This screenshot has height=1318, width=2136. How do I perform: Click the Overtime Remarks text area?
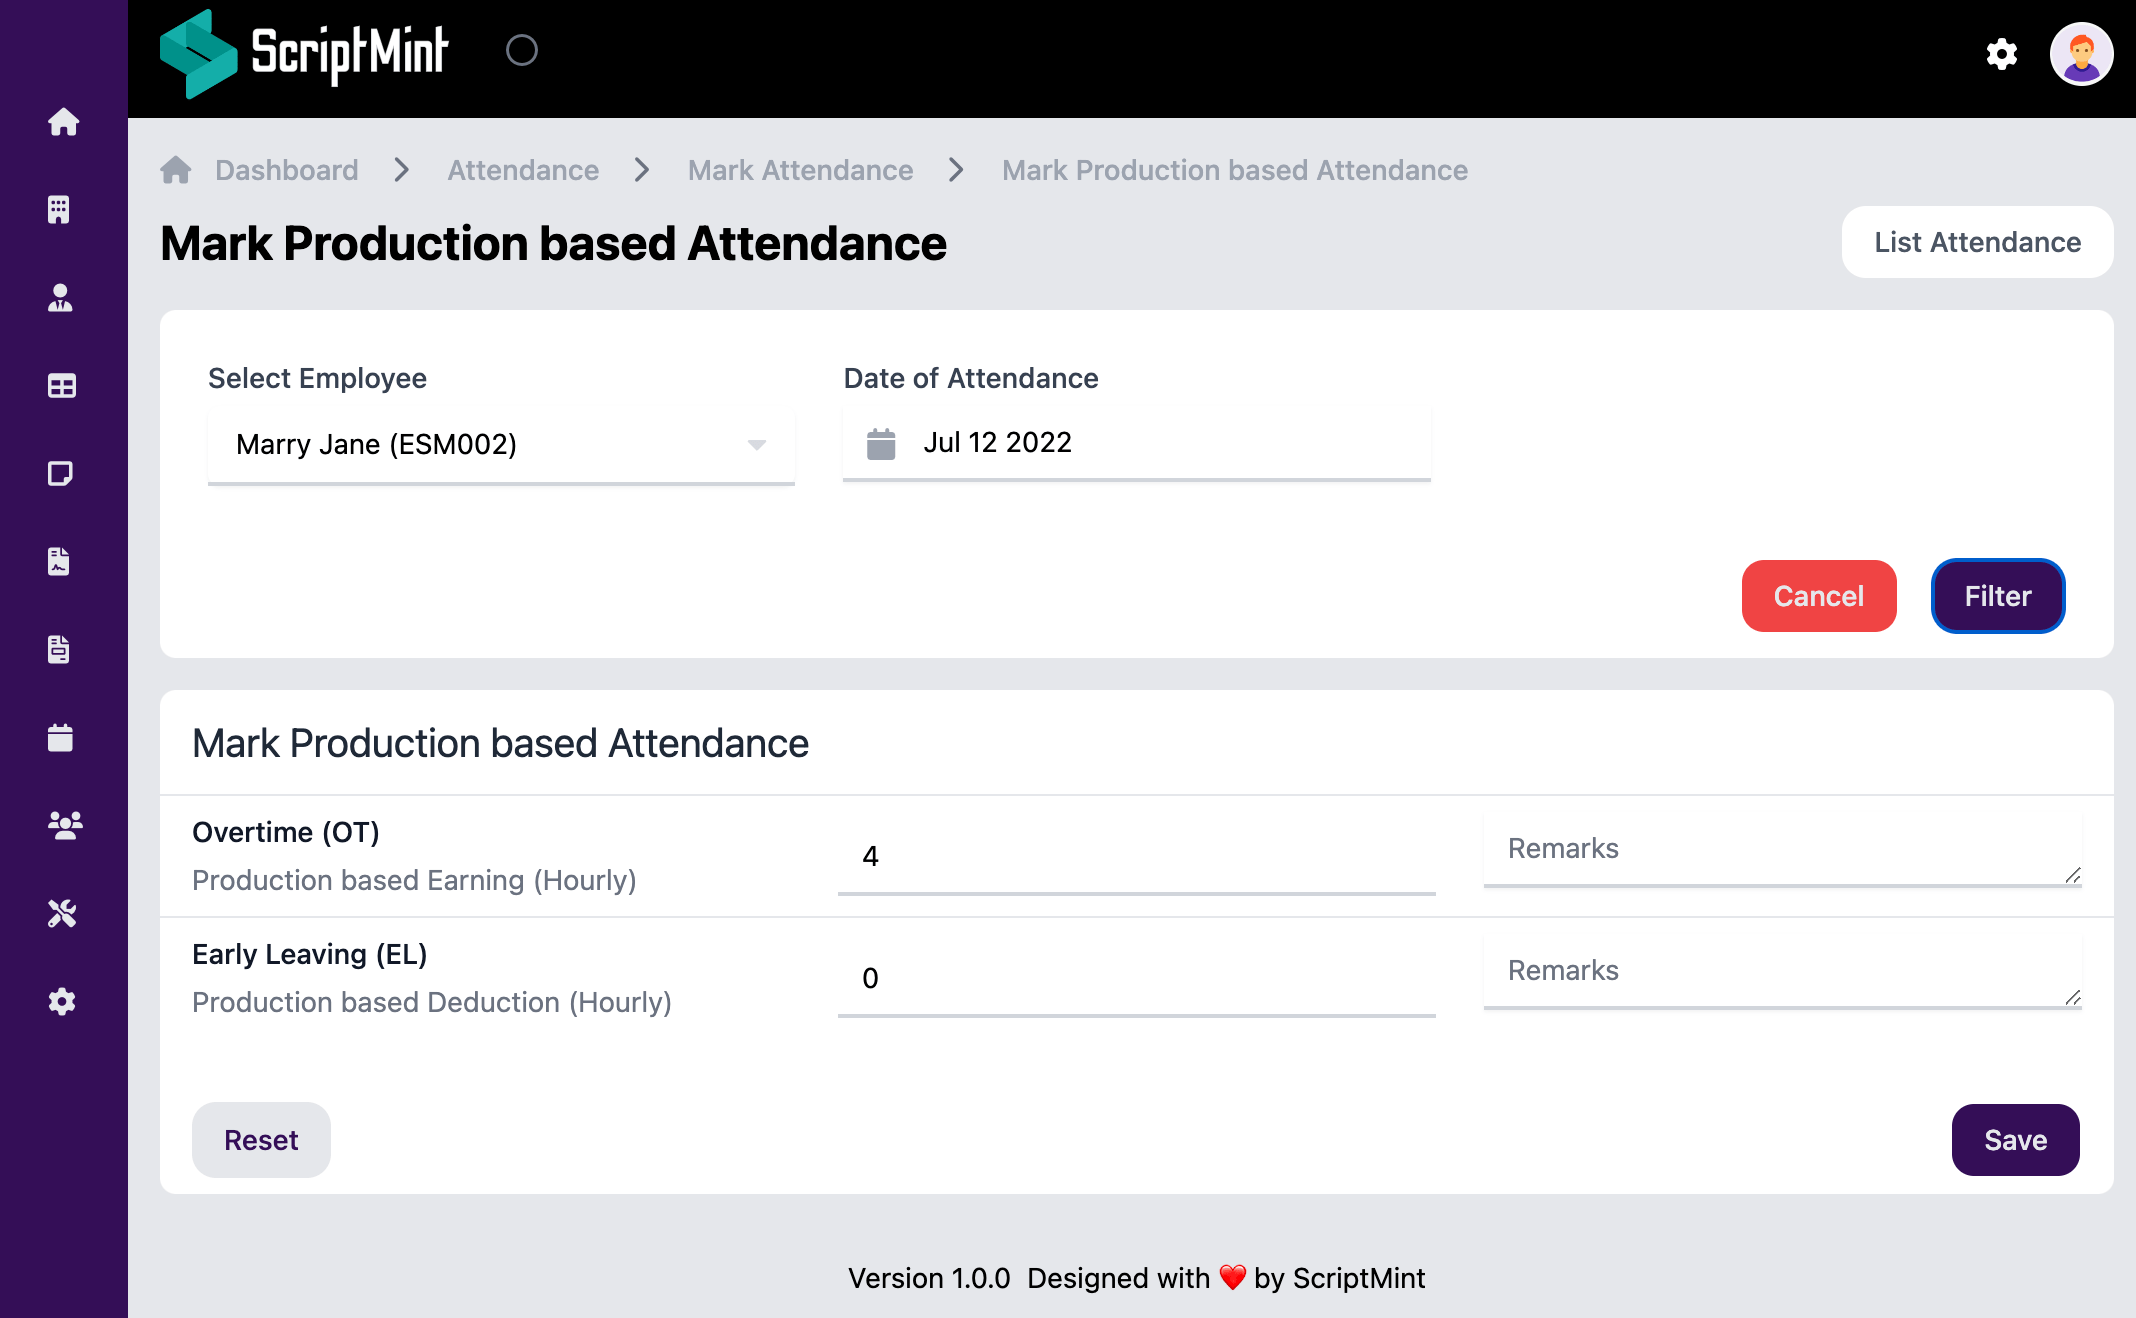pos(1781,849)
